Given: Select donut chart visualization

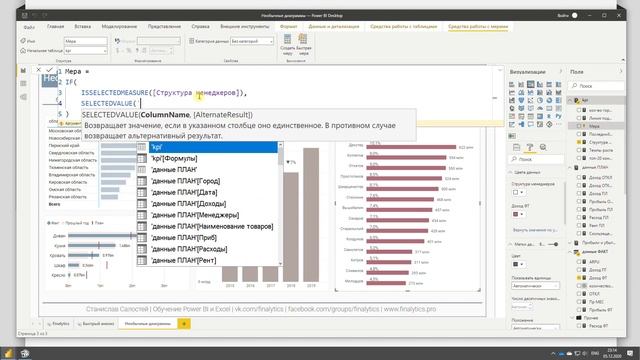Looking at the screenshot, I should 549,100.
